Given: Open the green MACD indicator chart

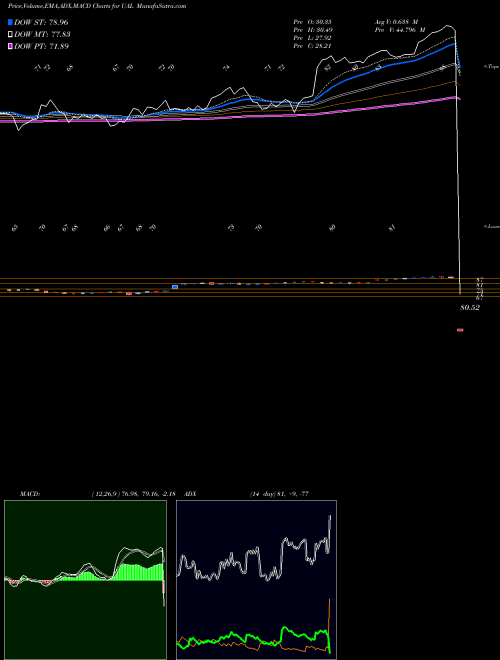Looking at the screenshot, I should [x=85, y=580].
